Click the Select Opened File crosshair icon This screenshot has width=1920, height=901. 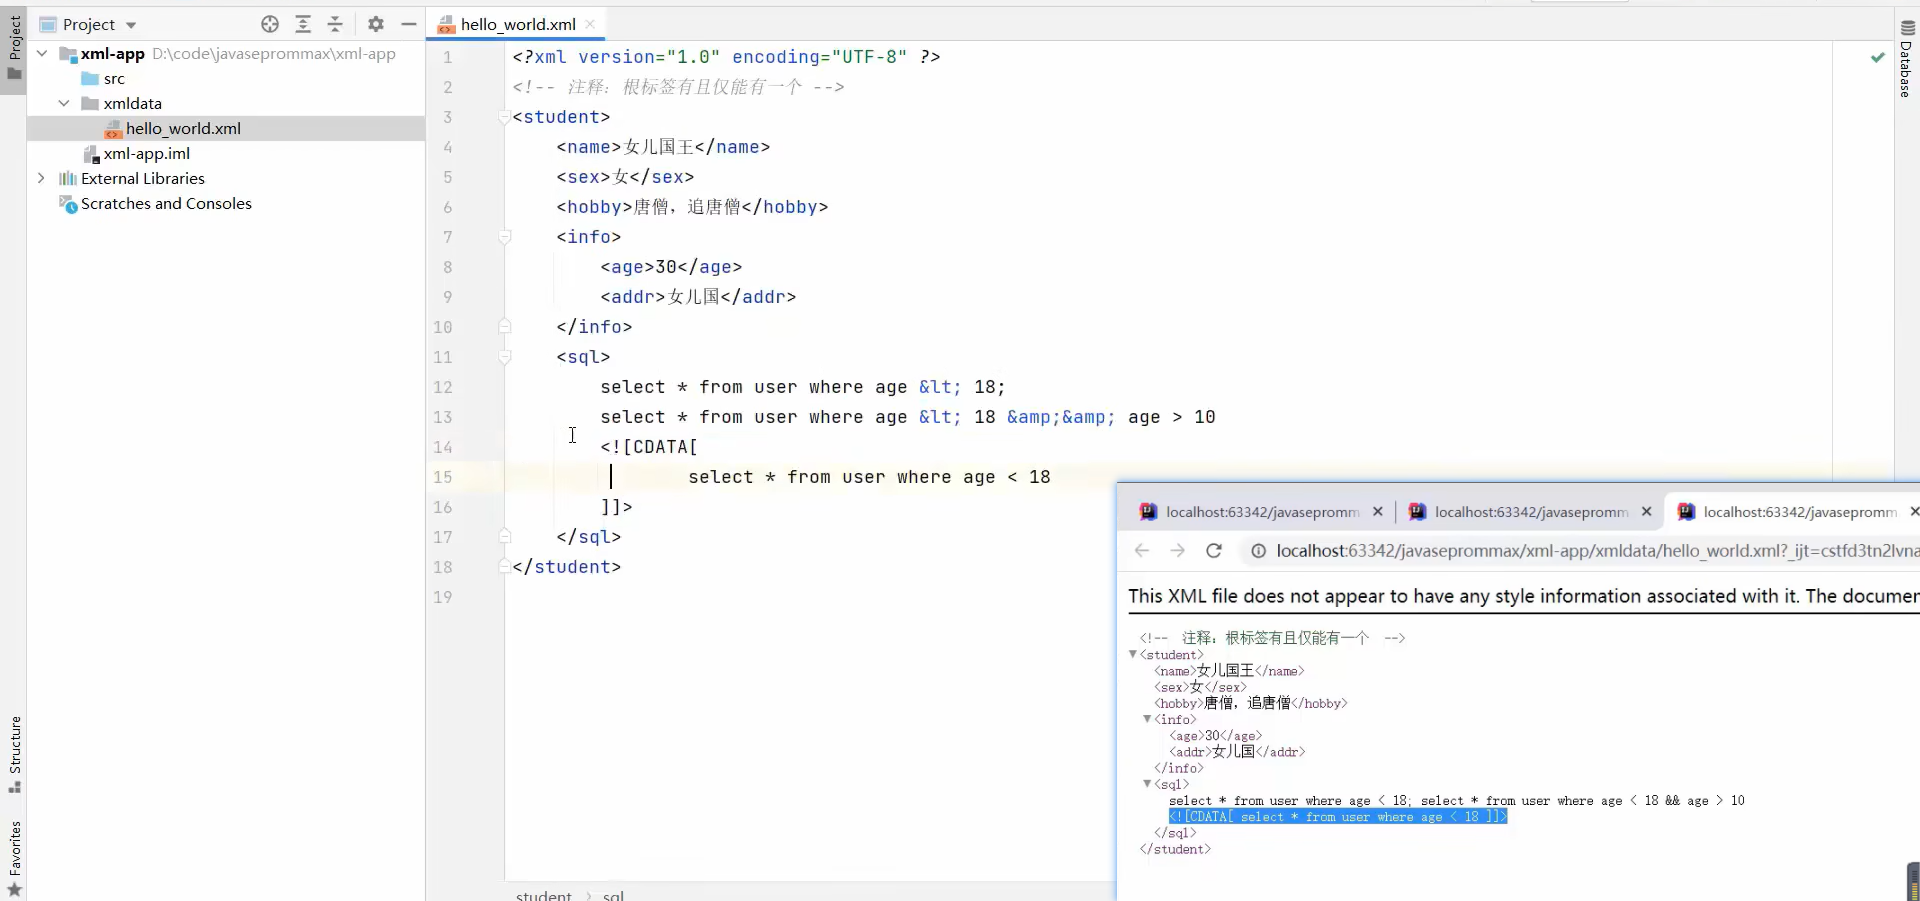point(269,24)
